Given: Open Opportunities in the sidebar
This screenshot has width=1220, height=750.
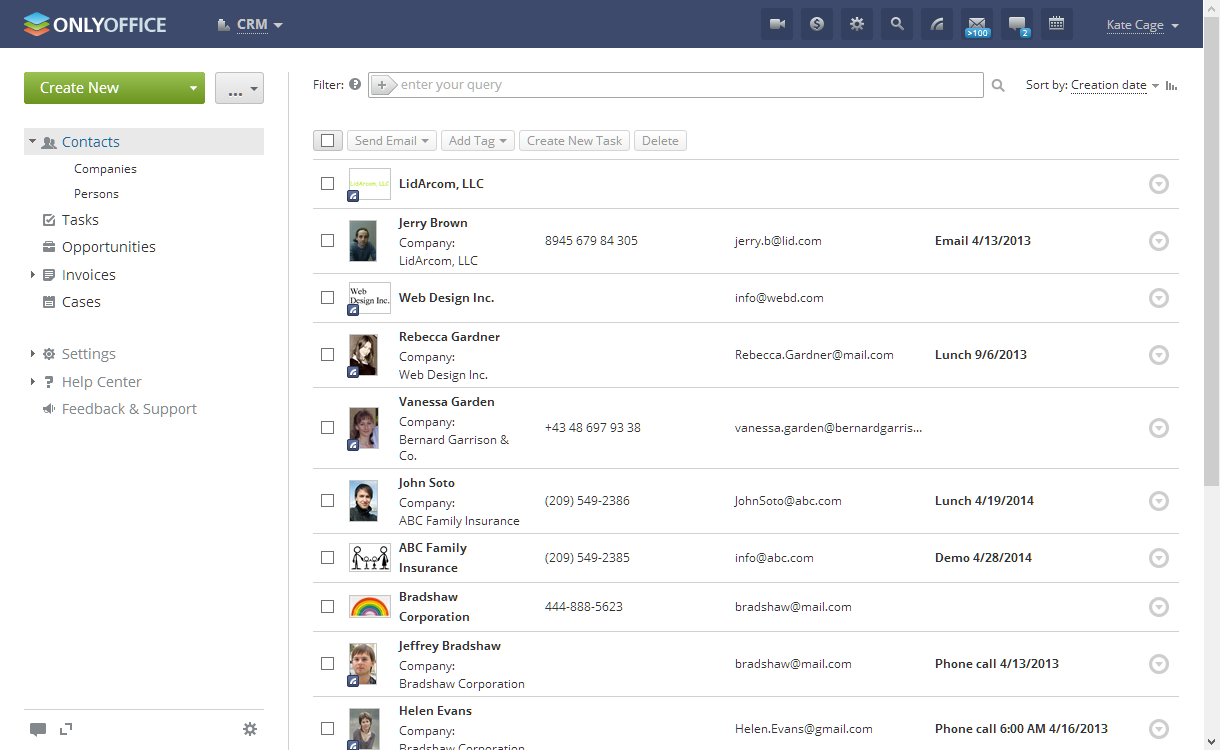Looking at the screenshot, I should coord(109,247).
